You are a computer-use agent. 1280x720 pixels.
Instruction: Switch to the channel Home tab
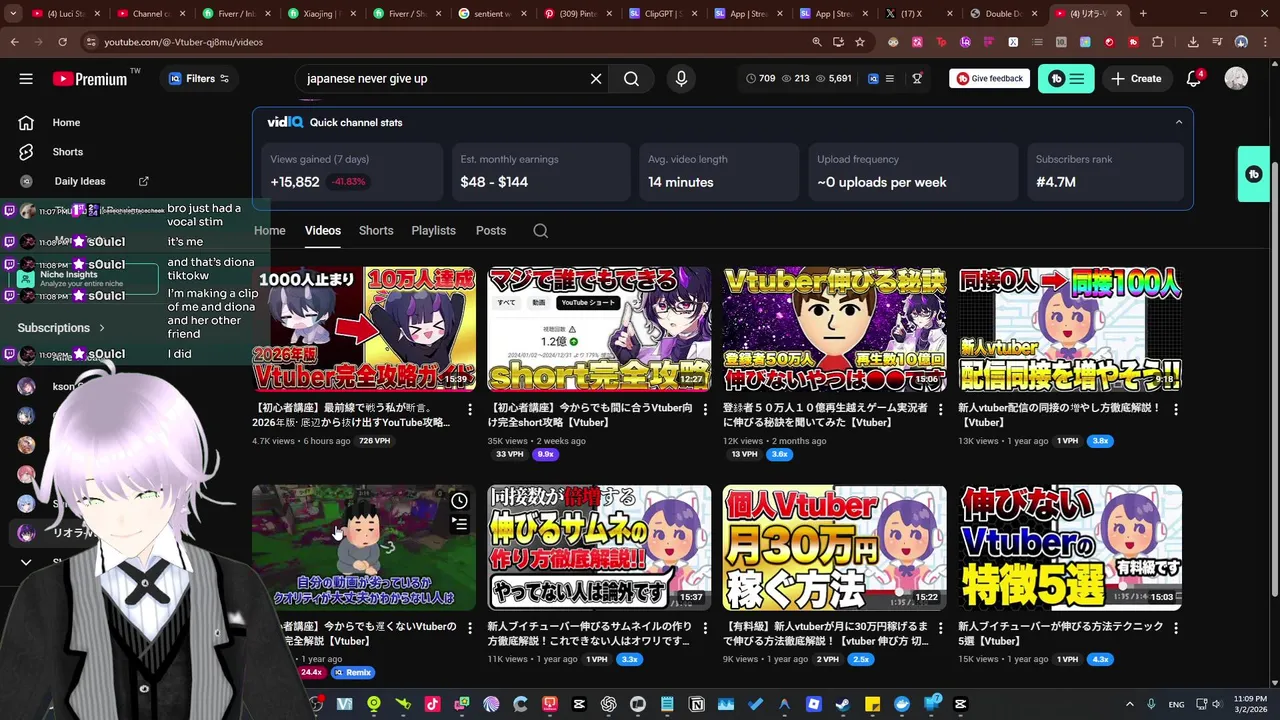pos(270,230)
